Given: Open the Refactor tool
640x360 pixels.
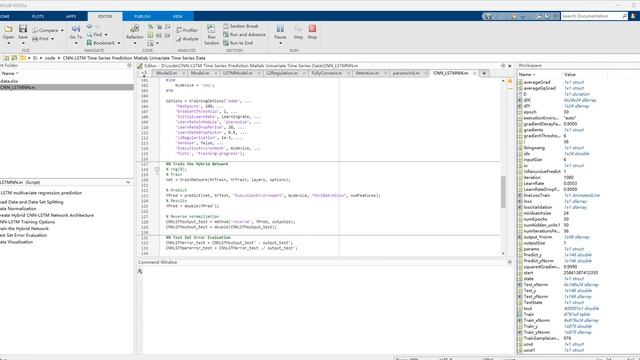Looking at the screenshot, I should [x=134, y=32].
